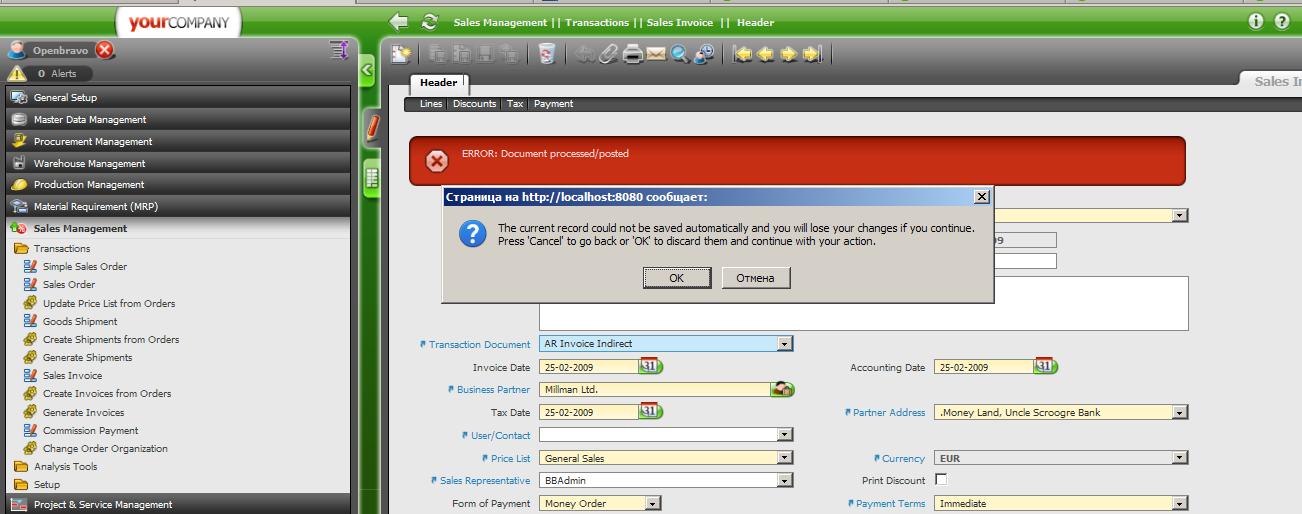Switch to edit view pencil icon
The image size is (1302, 514).
click(372, 128)
